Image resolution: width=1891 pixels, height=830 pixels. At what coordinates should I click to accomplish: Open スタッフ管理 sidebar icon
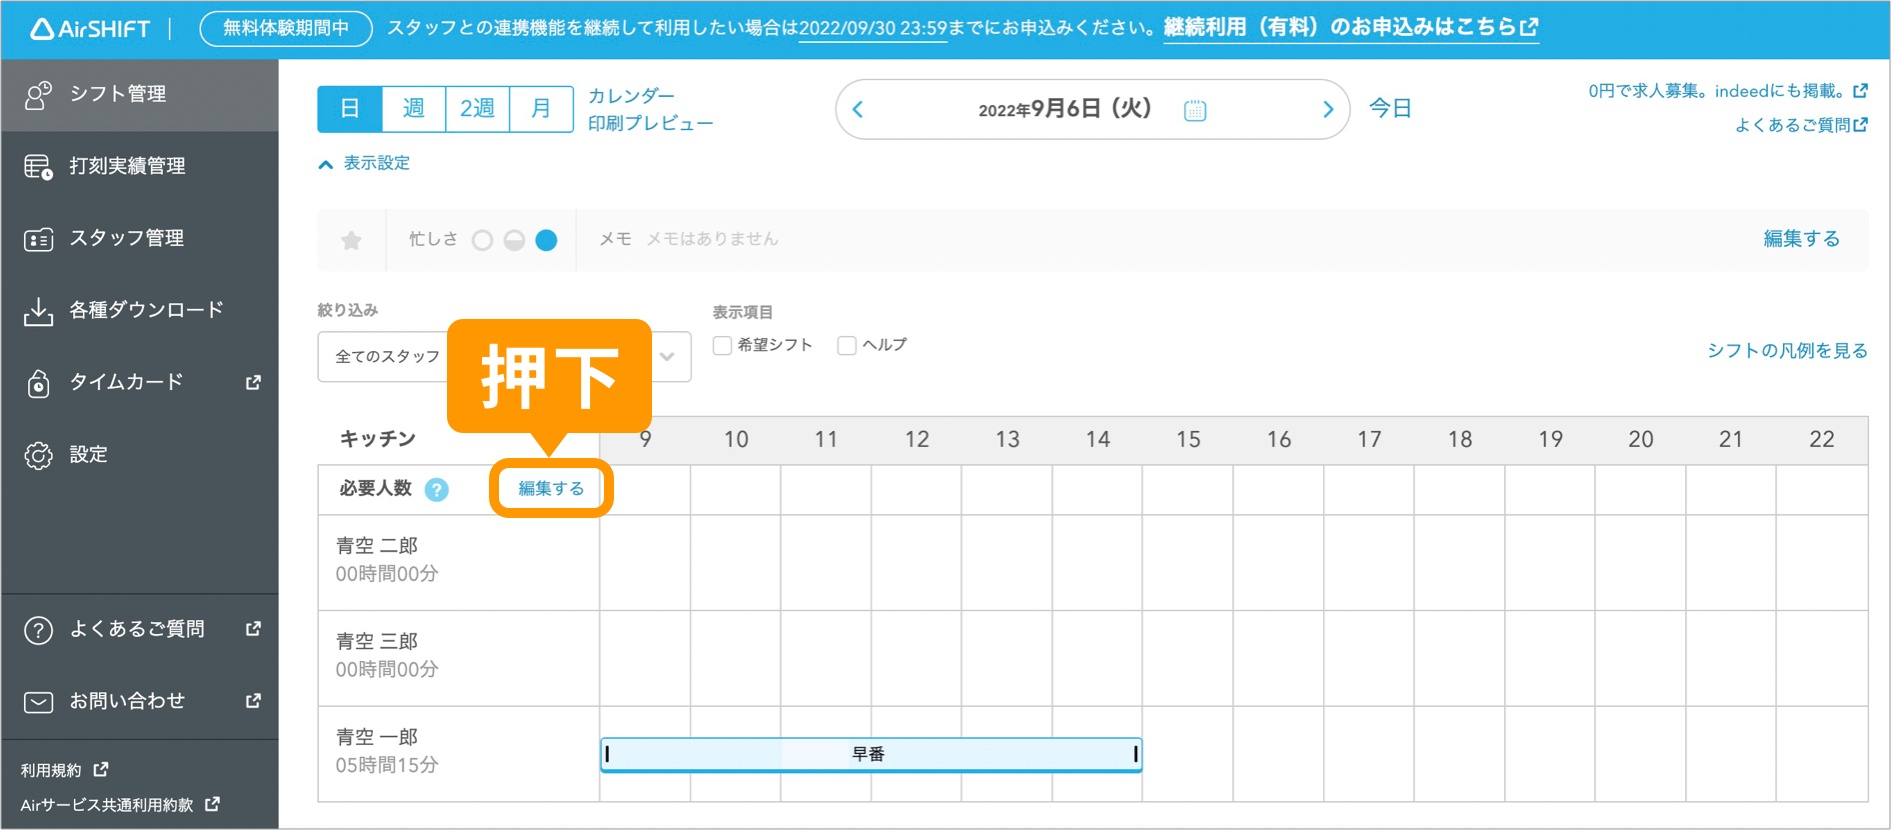[x=38, y=239]
